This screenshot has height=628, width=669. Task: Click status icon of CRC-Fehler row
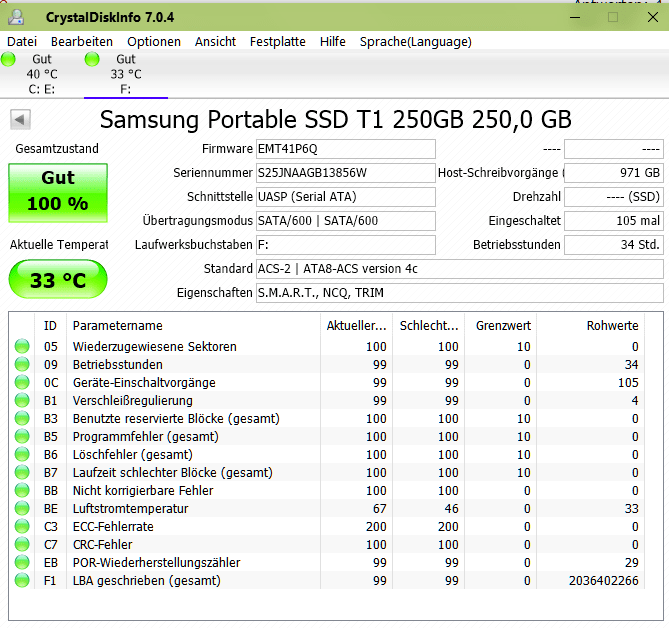(x=22, y=544)
